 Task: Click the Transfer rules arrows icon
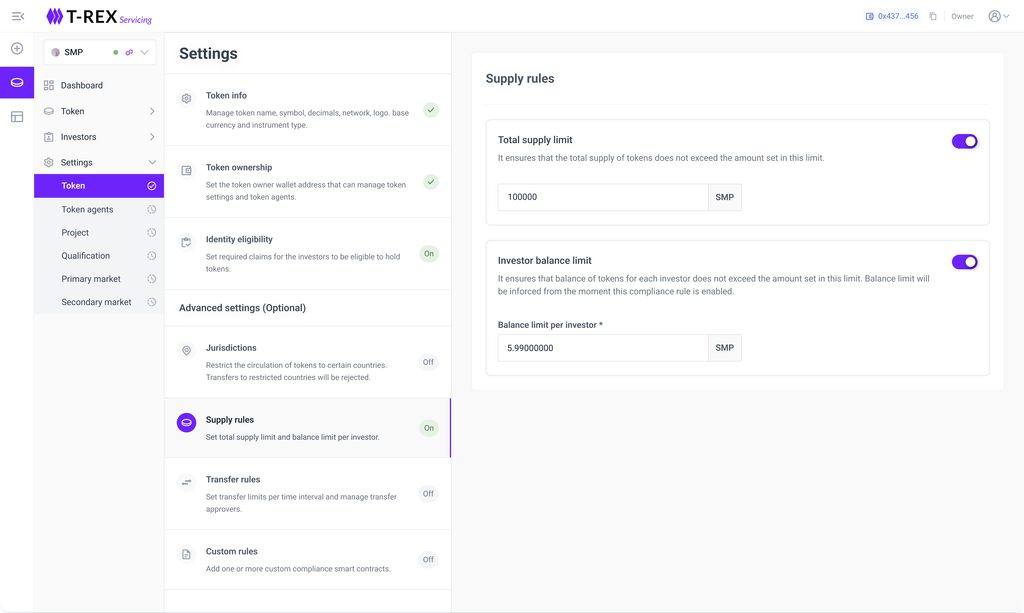186,483
